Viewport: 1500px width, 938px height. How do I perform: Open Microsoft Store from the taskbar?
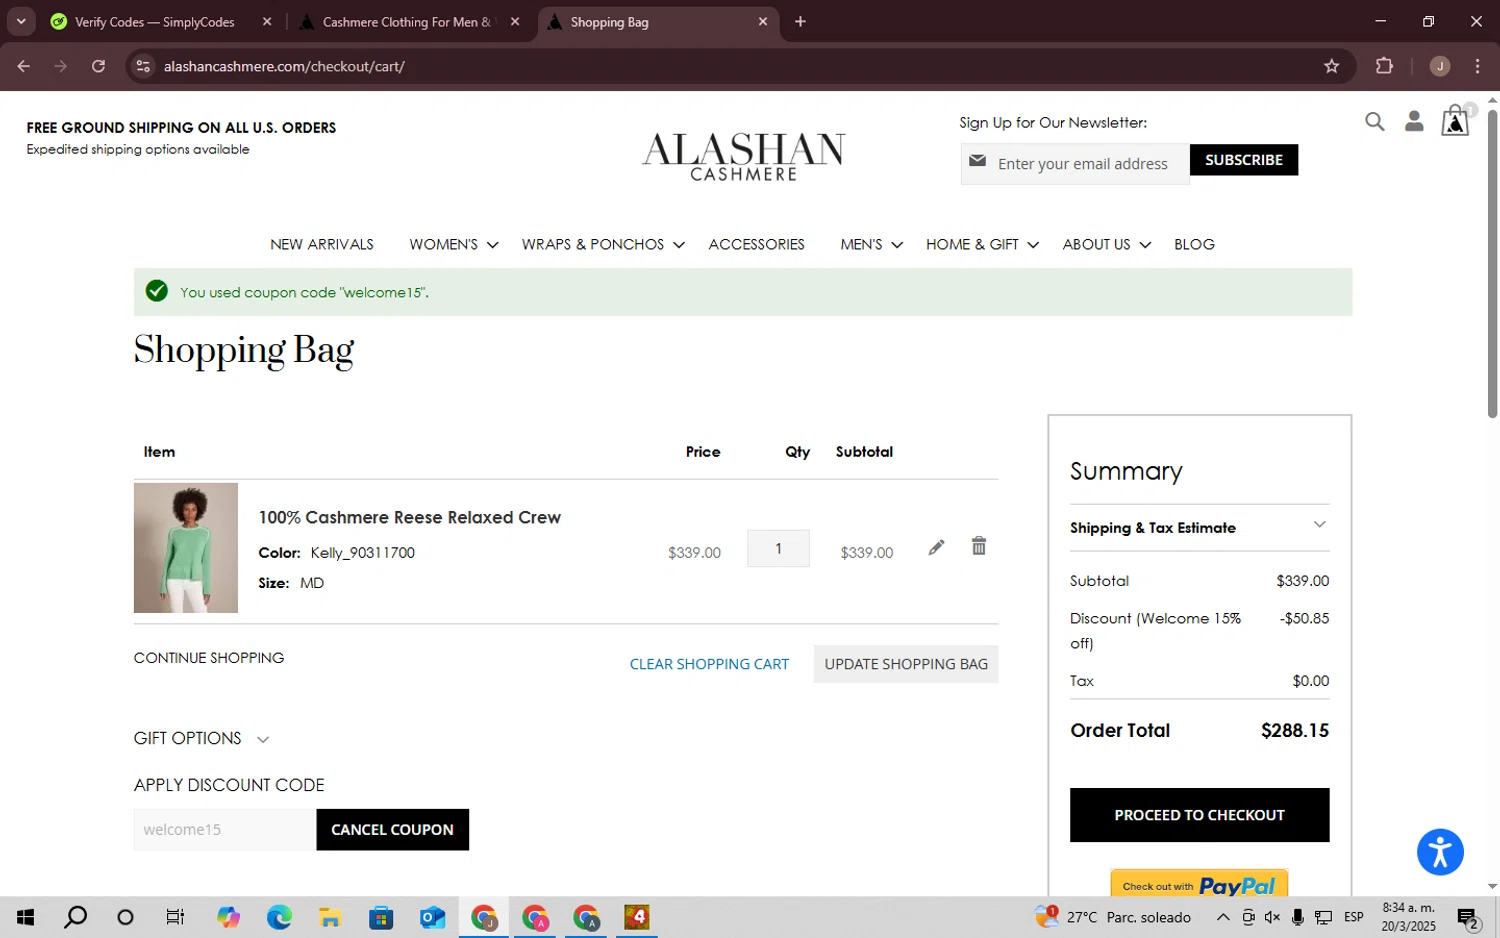point(381,917)
